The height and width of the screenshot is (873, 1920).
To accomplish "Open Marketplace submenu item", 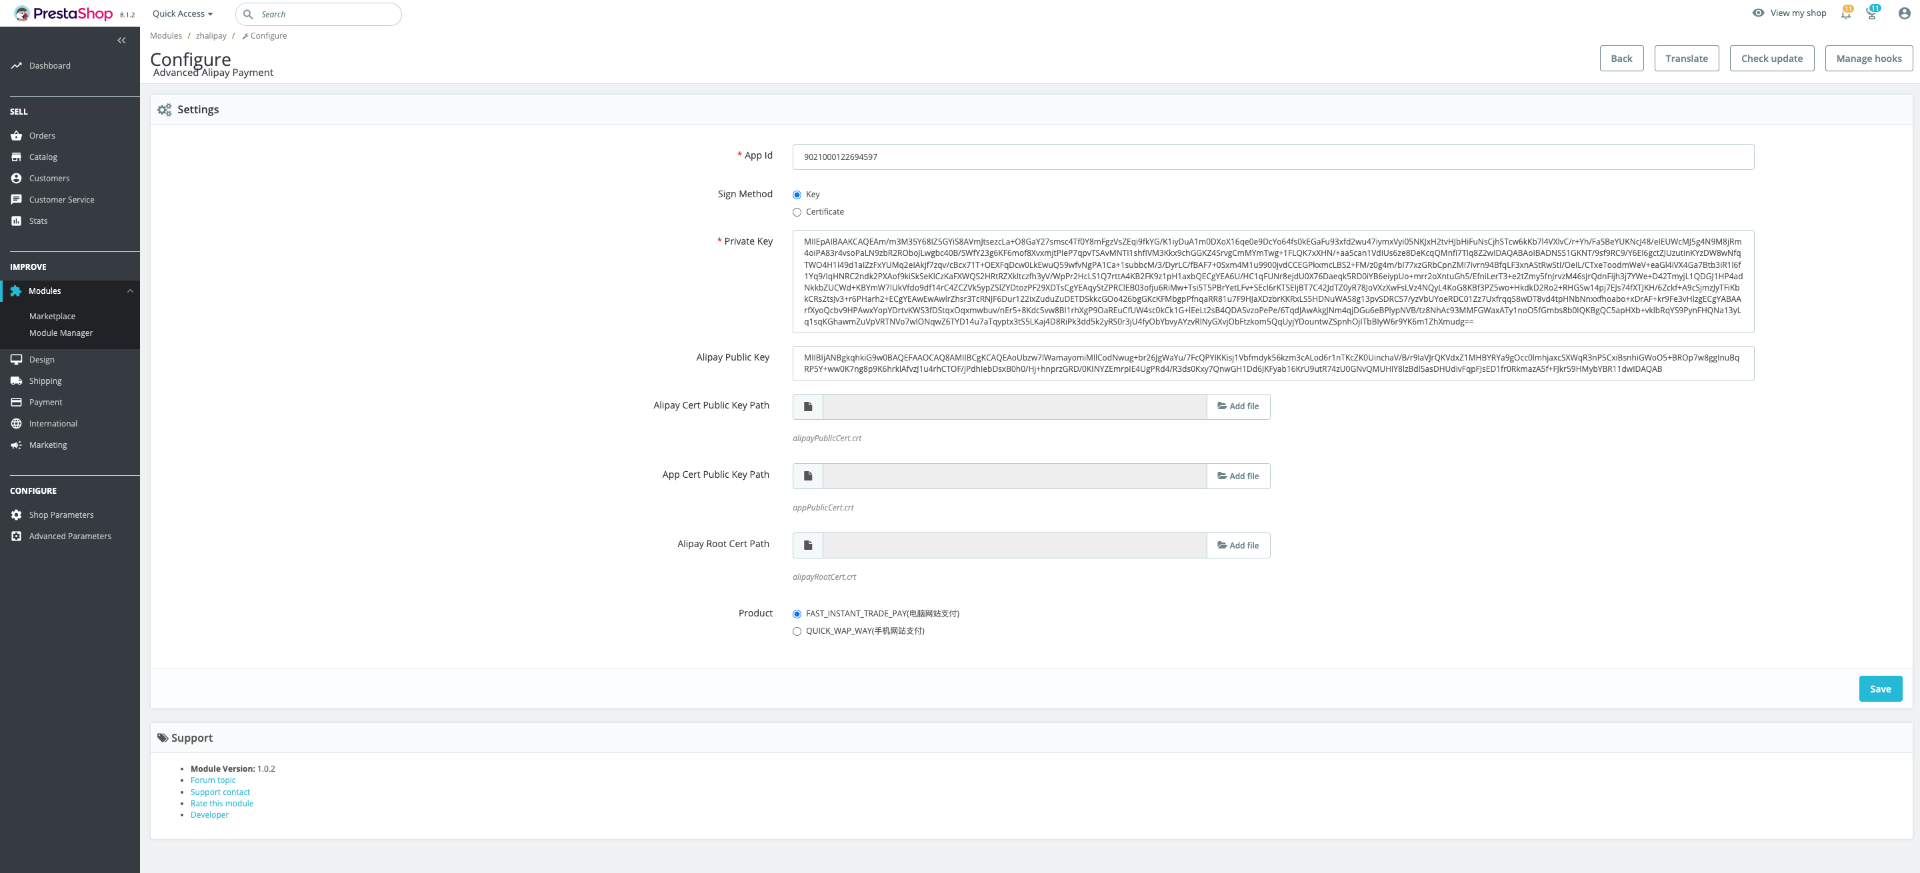I will tap(52, 316).
